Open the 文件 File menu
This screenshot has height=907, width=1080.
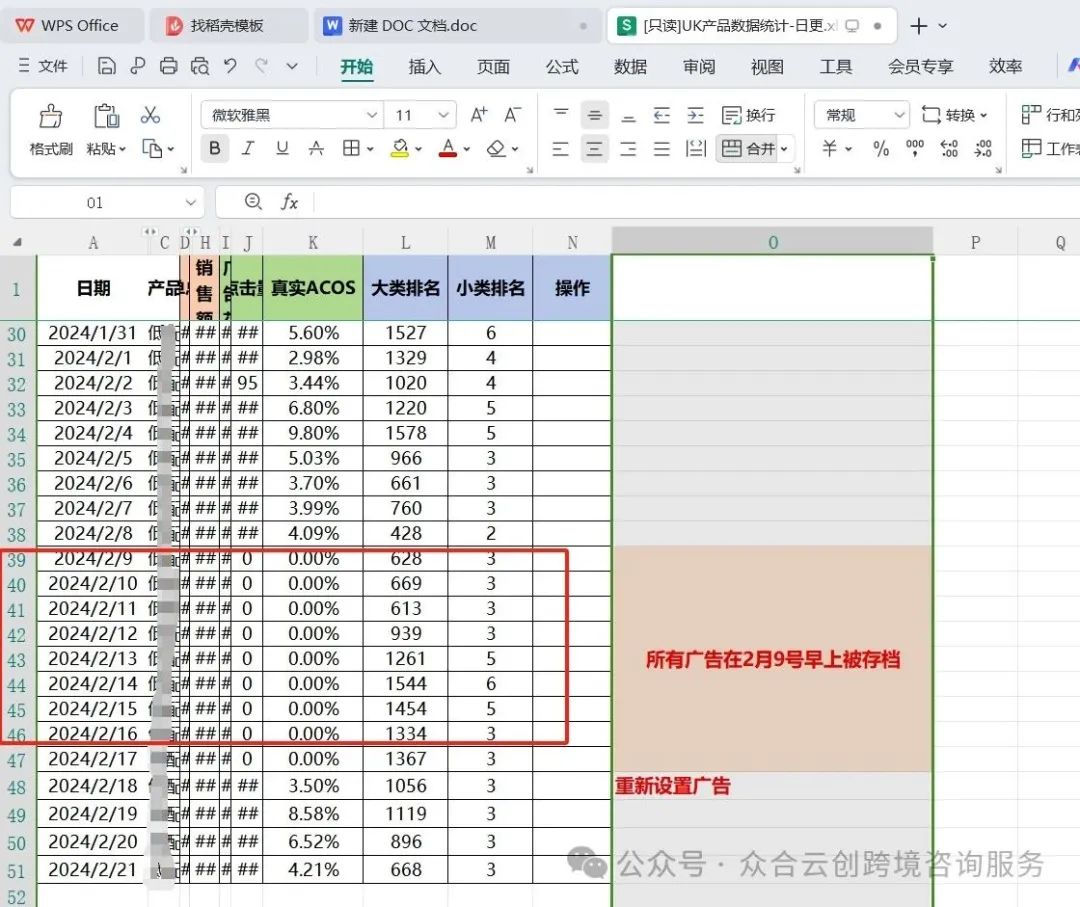click(43, 66)
